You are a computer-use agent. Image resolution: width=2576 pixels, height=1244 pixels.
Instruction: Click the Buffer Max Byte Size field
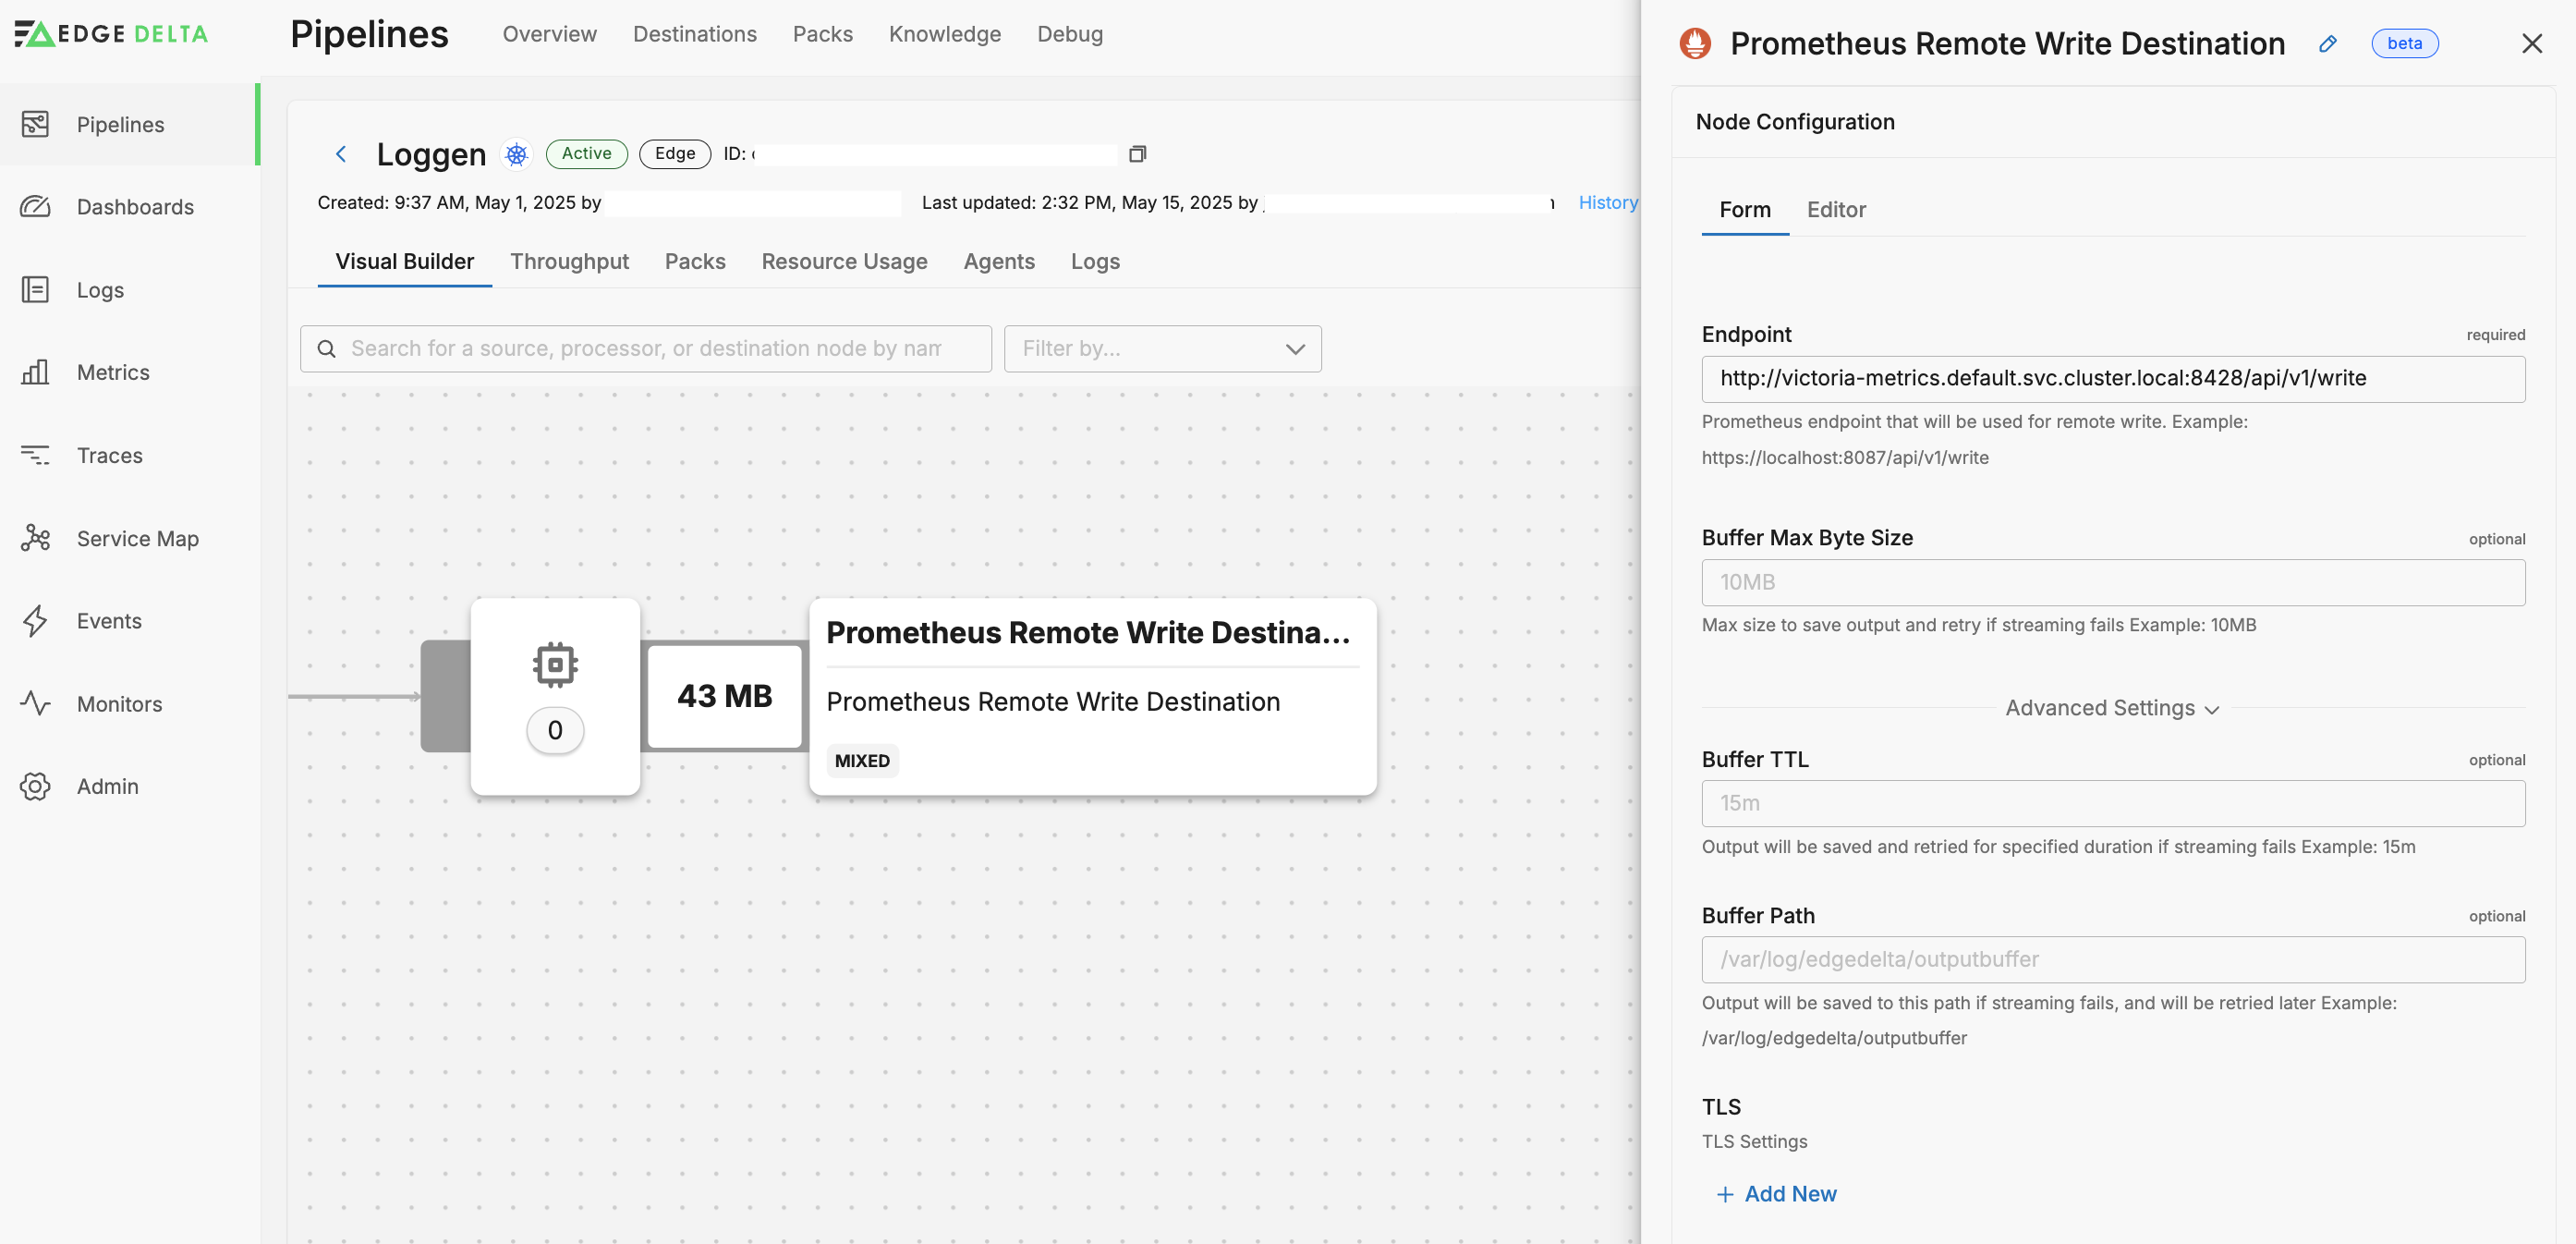click(x=2112, y=582)
